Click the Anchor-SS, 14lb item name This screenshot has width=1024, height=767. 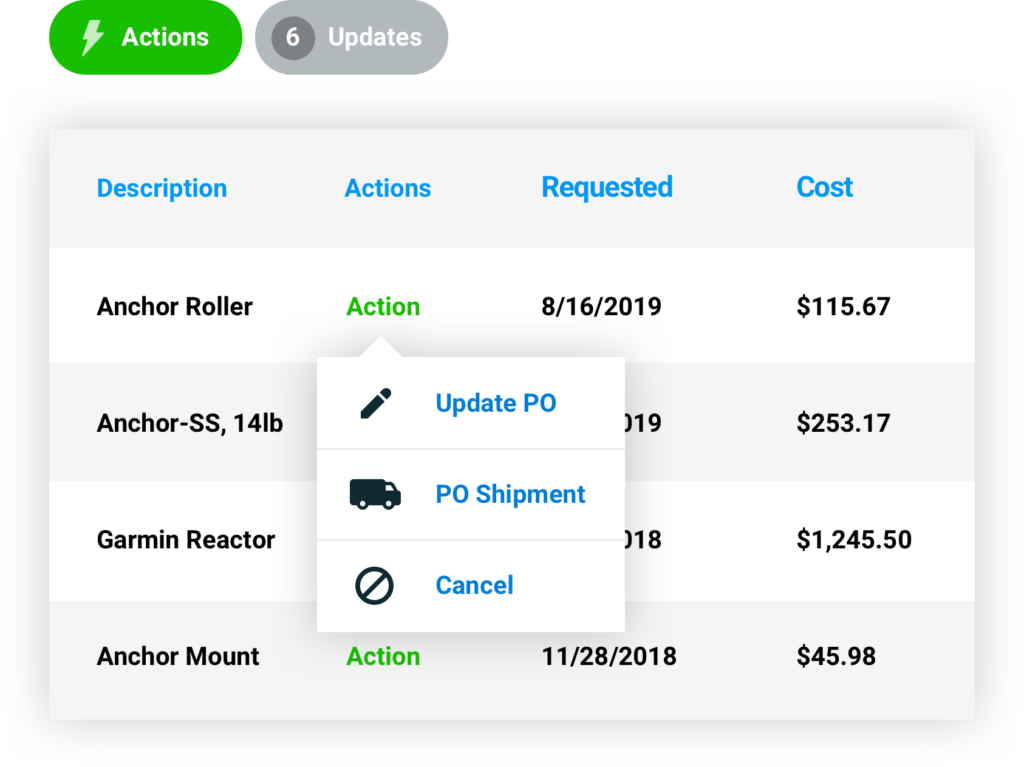pyautogui.click(x=190, y=424)
